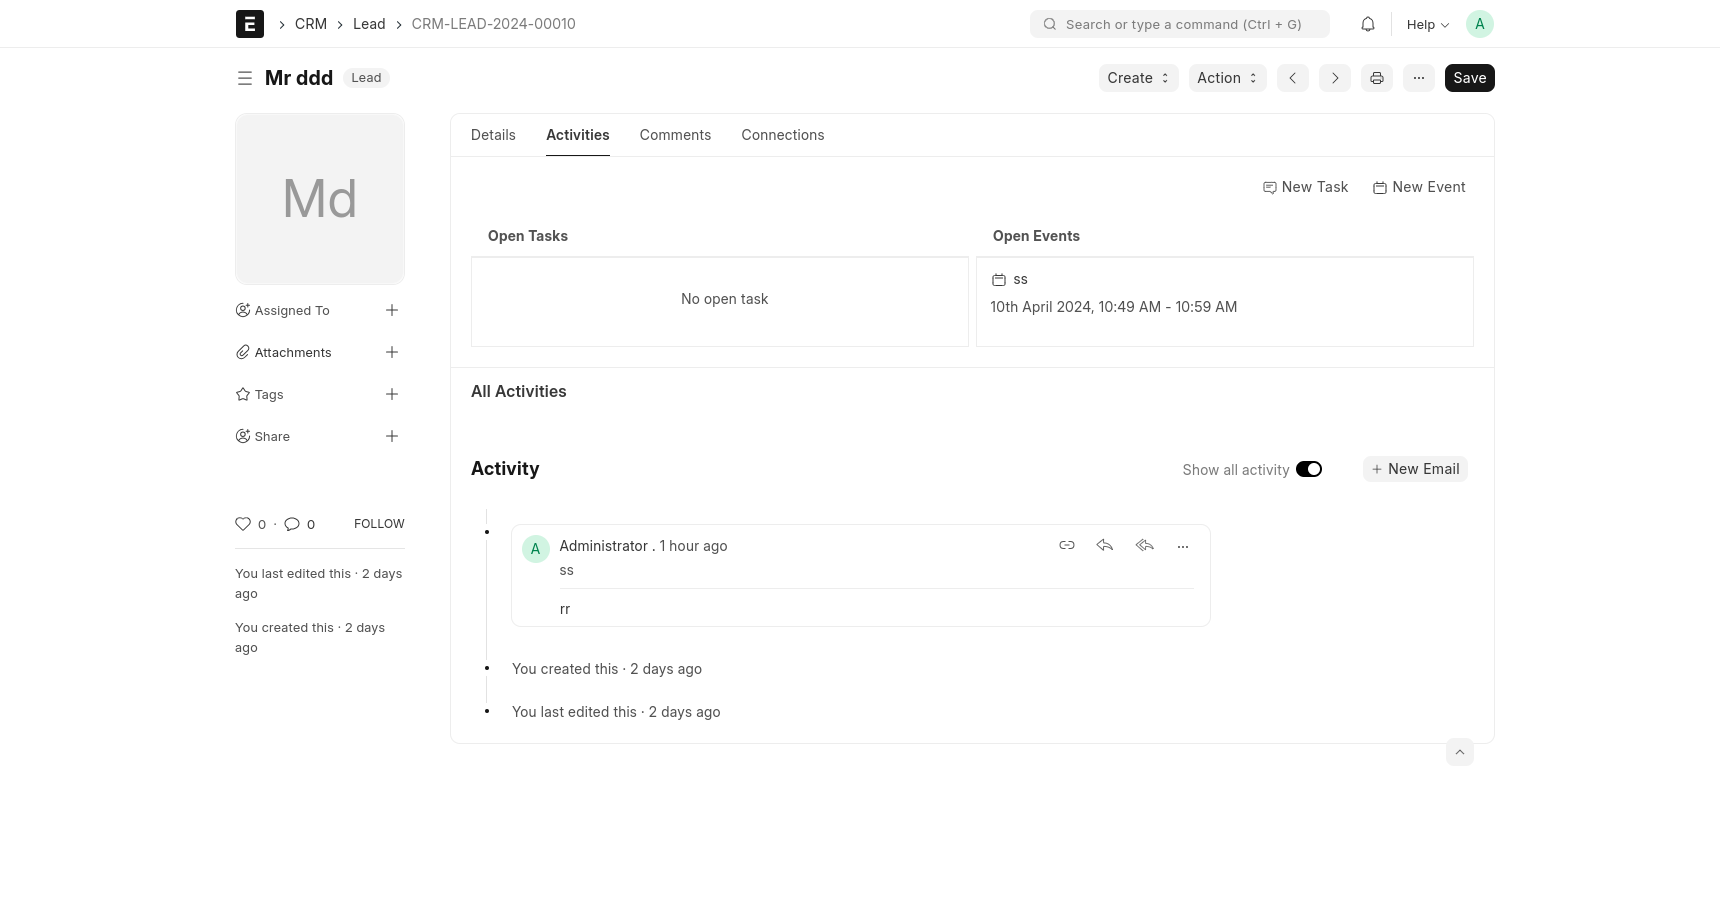This screenshot has width=1720, height=908.
Task: Follow this lead document
Action: click(x=379, y=524)
